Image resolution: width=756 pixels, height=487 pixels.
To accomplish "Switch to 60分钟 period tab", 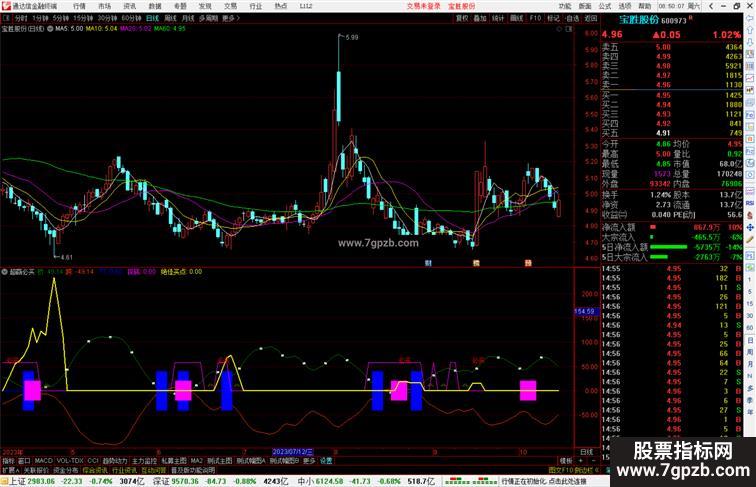I will (131, 18).
